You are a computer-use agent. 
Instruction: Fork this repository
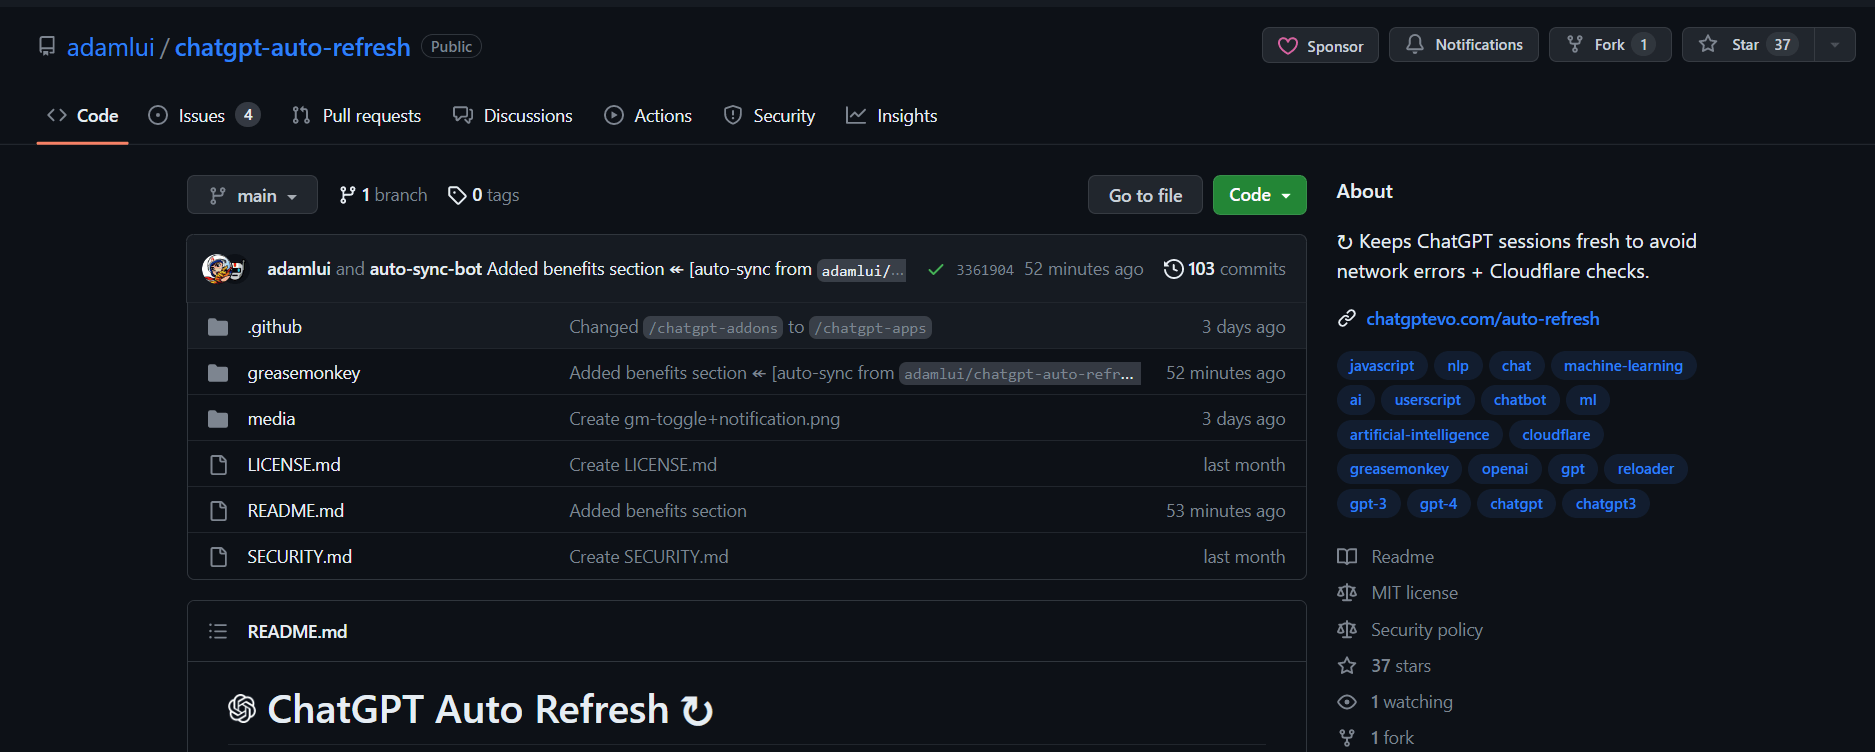click(x=1610, y=45)
